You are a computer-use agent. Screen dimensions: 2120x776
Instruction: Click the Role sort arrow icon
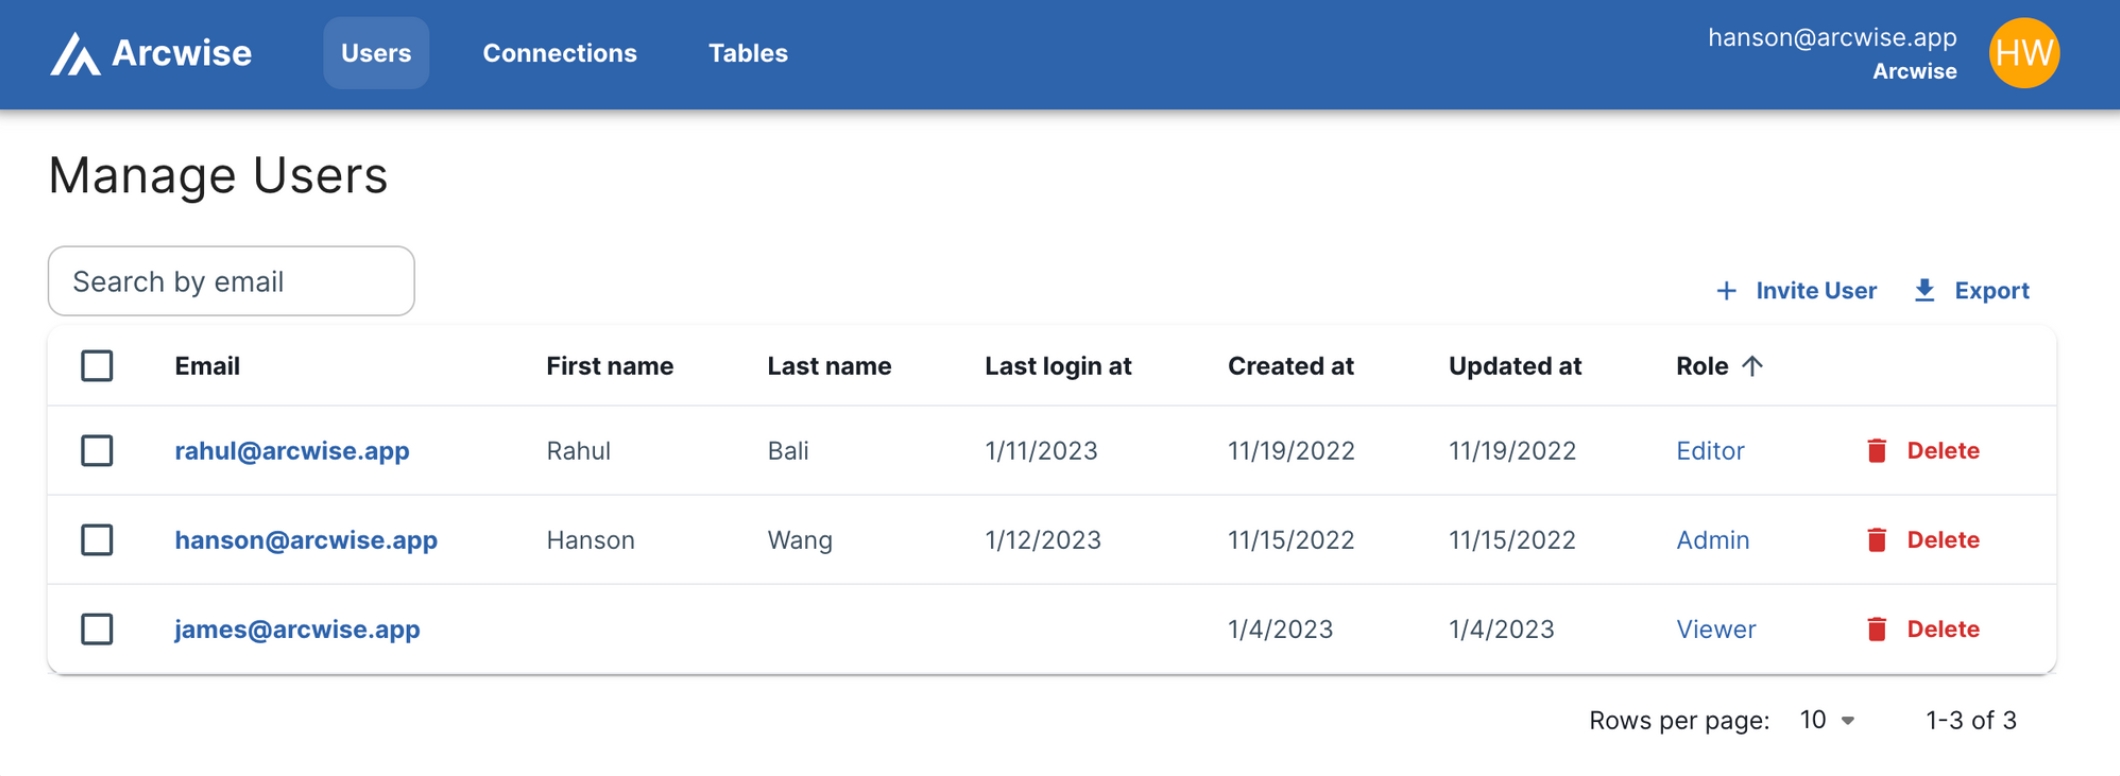click(1752, 366)
